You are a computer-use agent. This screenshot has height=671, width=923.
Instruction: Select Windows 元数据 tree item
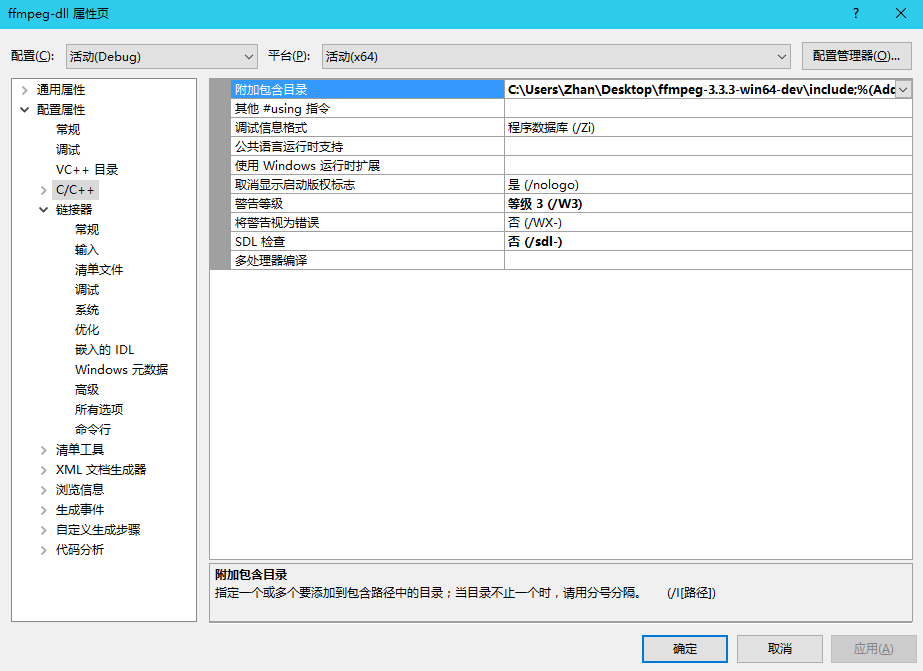pos(121,370)
